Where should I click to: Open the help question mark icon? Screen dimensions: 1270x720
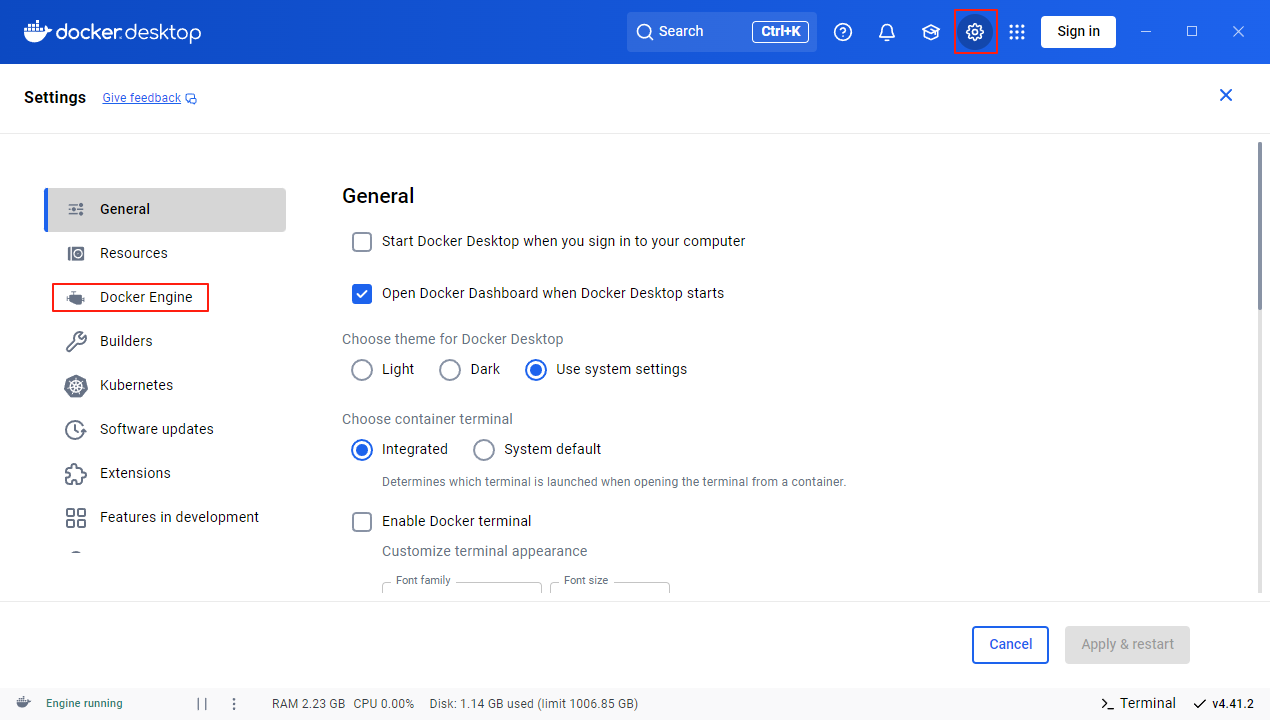click(x=843, y=32)
